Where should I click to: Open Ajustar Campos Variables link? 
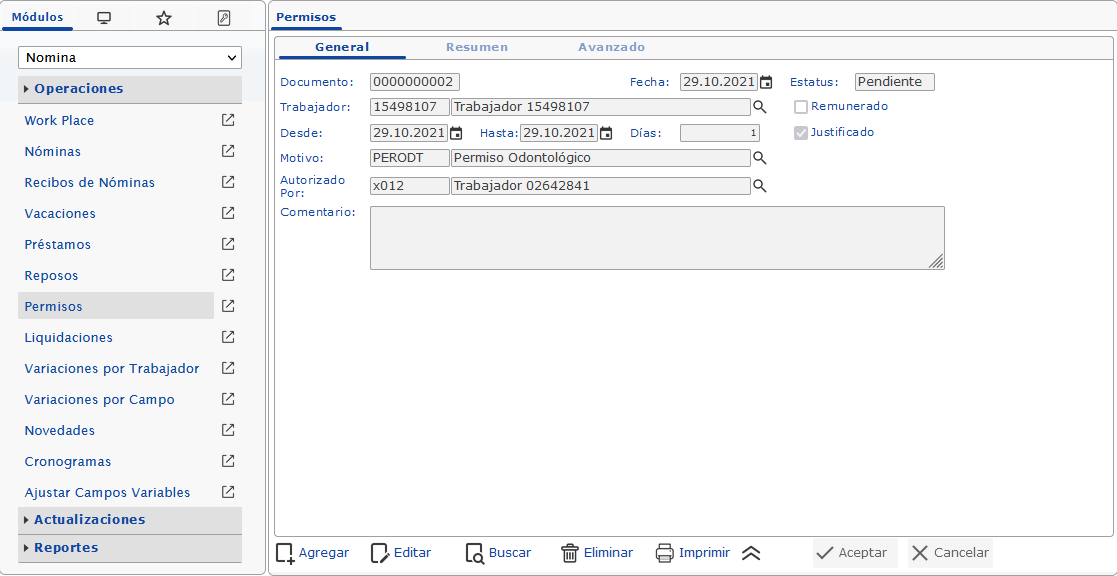coord(108,493)
